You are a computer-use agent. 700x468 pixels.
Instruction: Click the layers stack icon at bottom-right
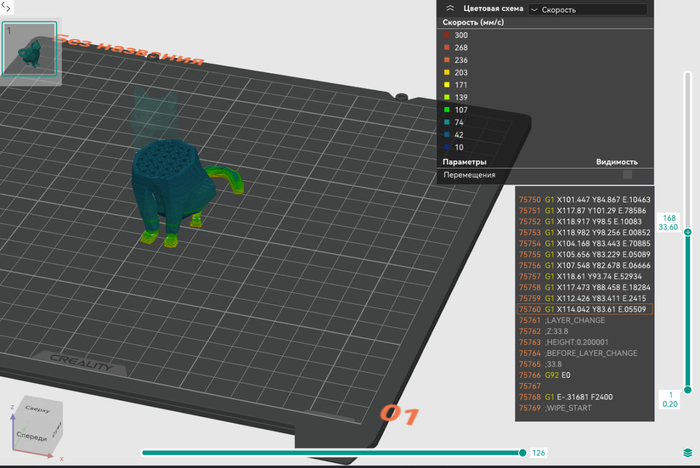pyautogui.click(x=688, y=453)
